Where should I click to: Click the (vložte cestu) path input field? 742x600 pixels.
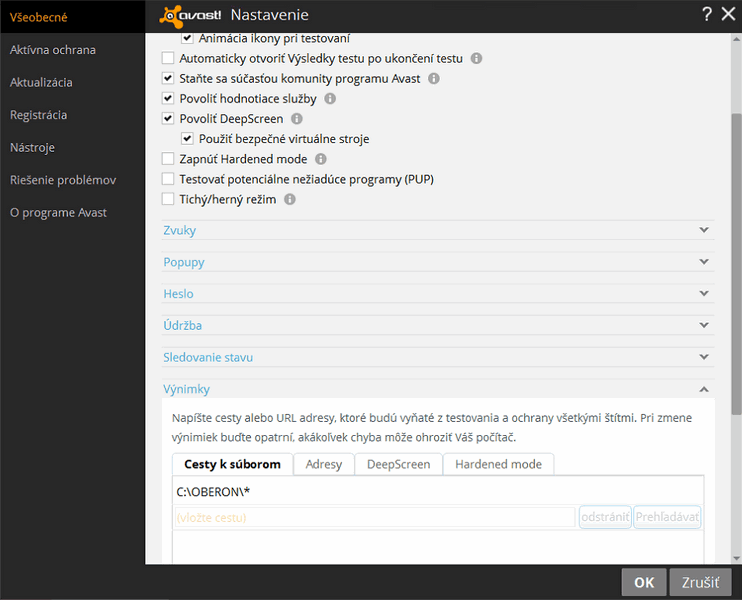point(374,517)
